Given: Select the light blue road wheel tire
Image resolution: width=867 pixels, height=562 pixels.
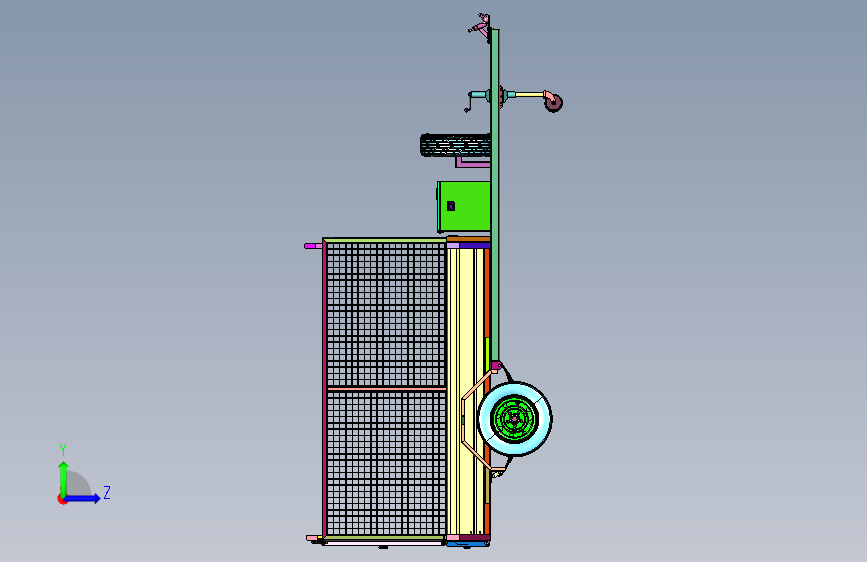Looking at the screenshot, I should 515,419.
